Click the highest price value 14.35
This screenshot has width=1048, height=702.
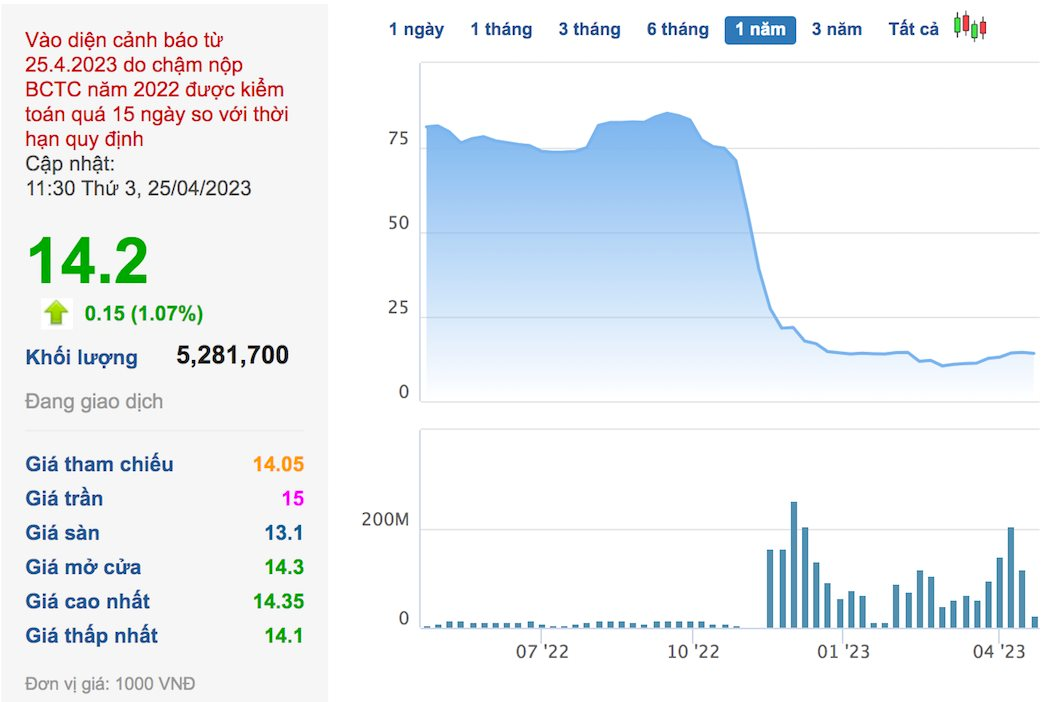tap(279, 601)
